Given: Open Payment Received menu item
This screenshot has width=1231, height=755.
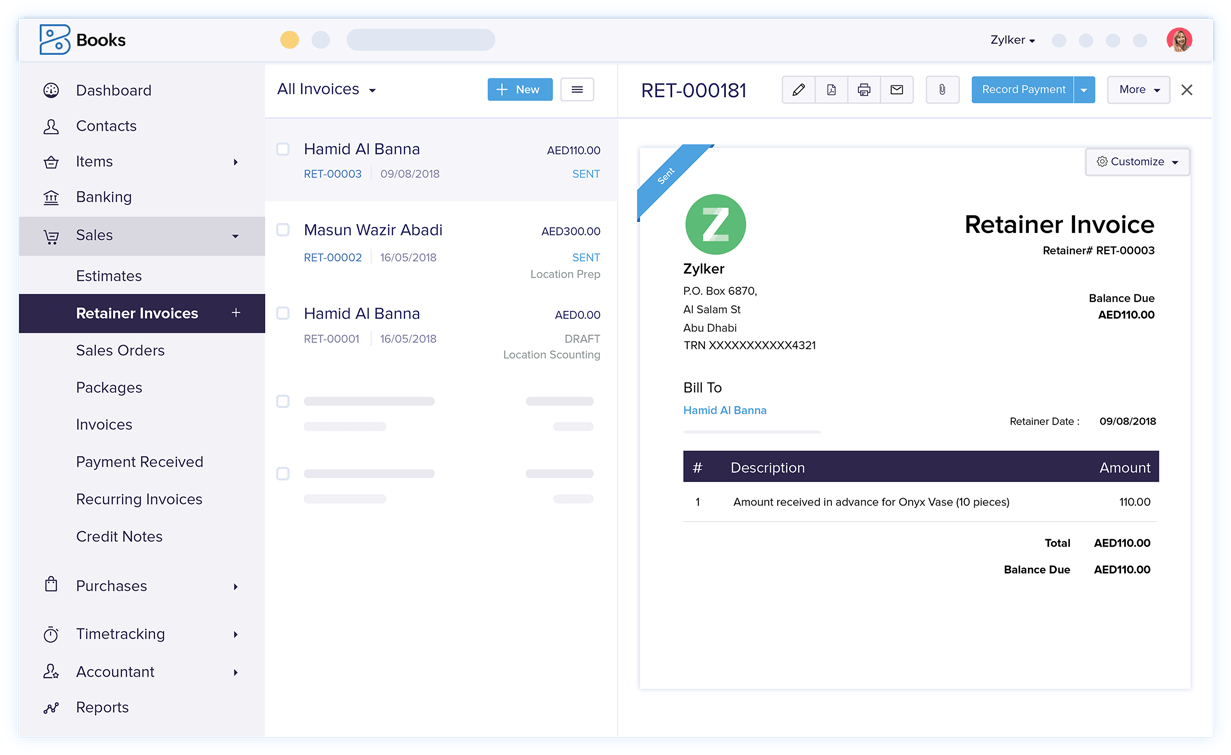Looking at the screenshot, I should 140,462.
